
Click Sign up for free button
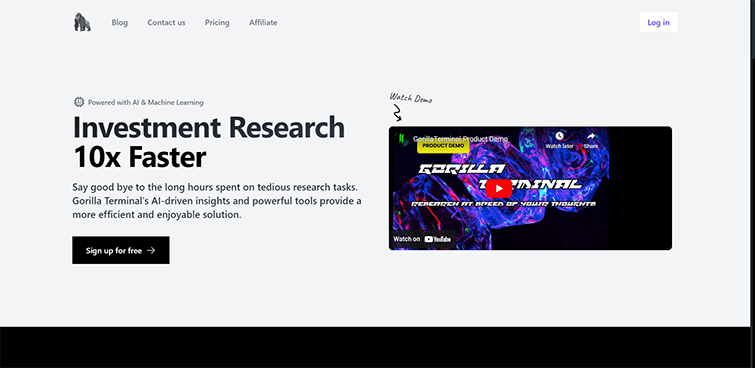pos(121,250)
